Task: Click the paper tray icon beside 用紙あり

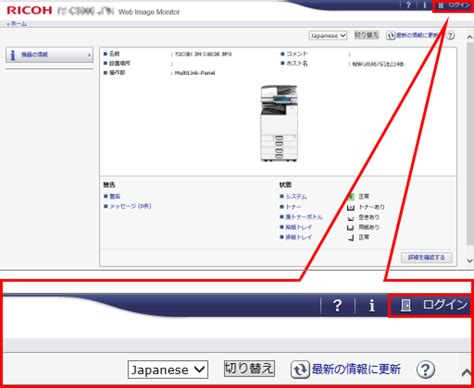Action: point(350,228)
